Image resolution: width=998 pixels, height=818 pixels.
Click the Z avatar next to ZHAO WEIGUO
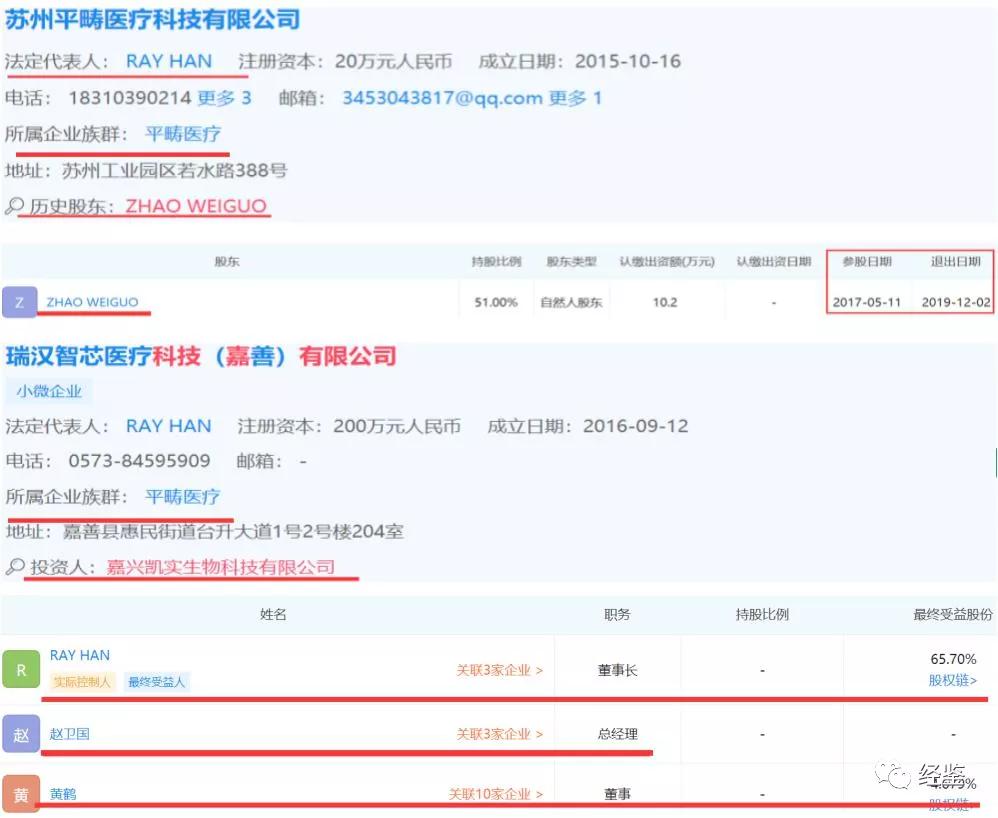pos(21,301)
